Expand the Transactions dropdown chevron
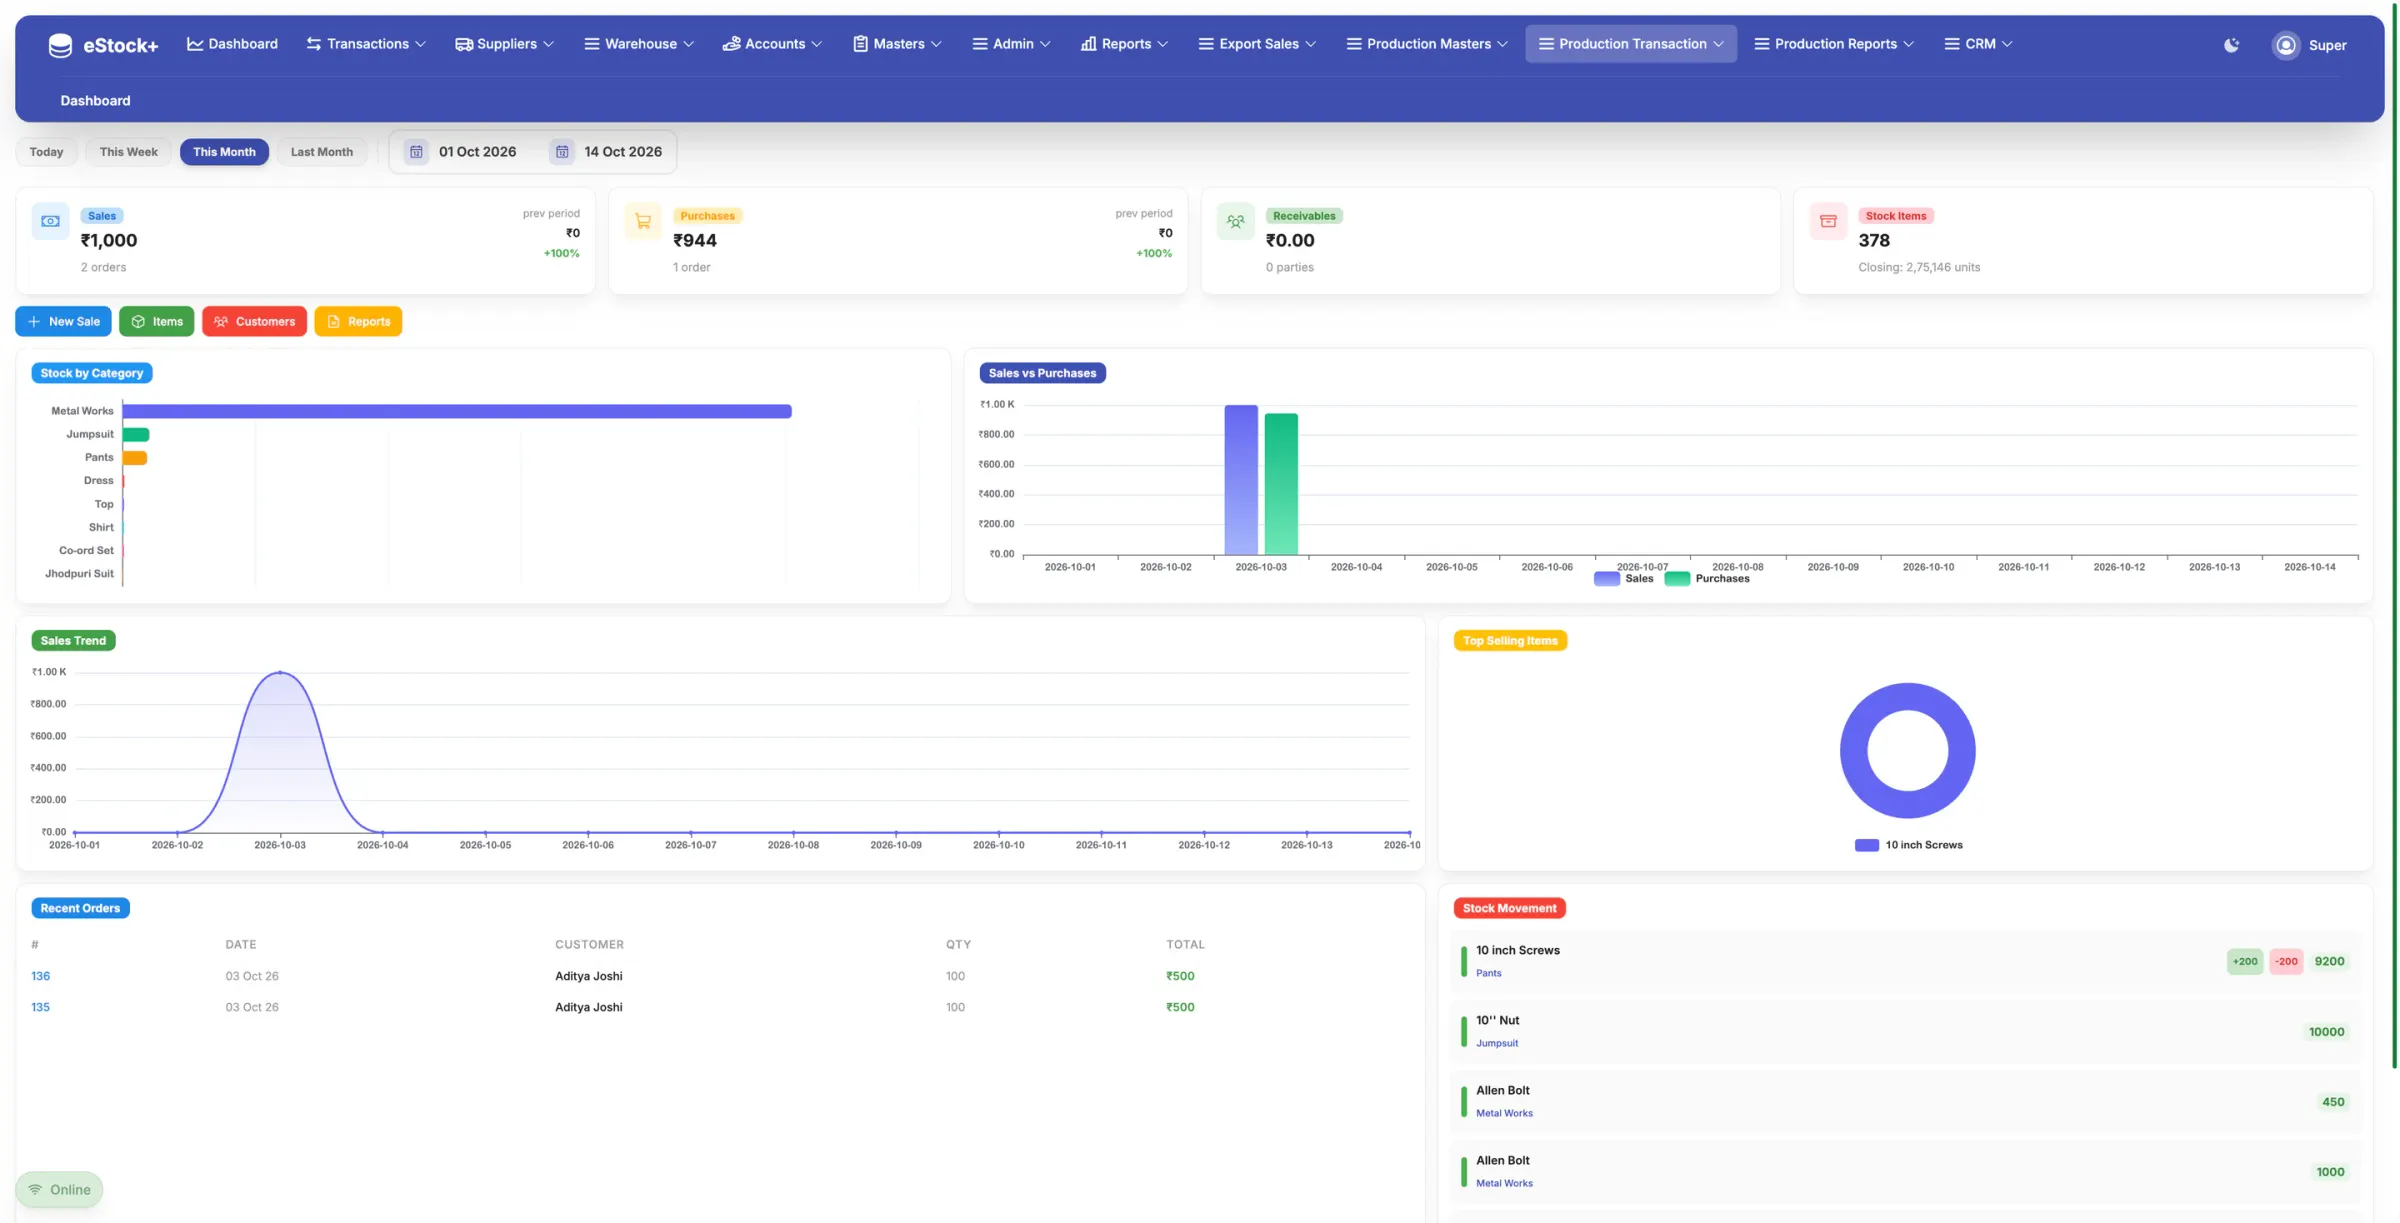2400x1223 pixels. point(421,45)
